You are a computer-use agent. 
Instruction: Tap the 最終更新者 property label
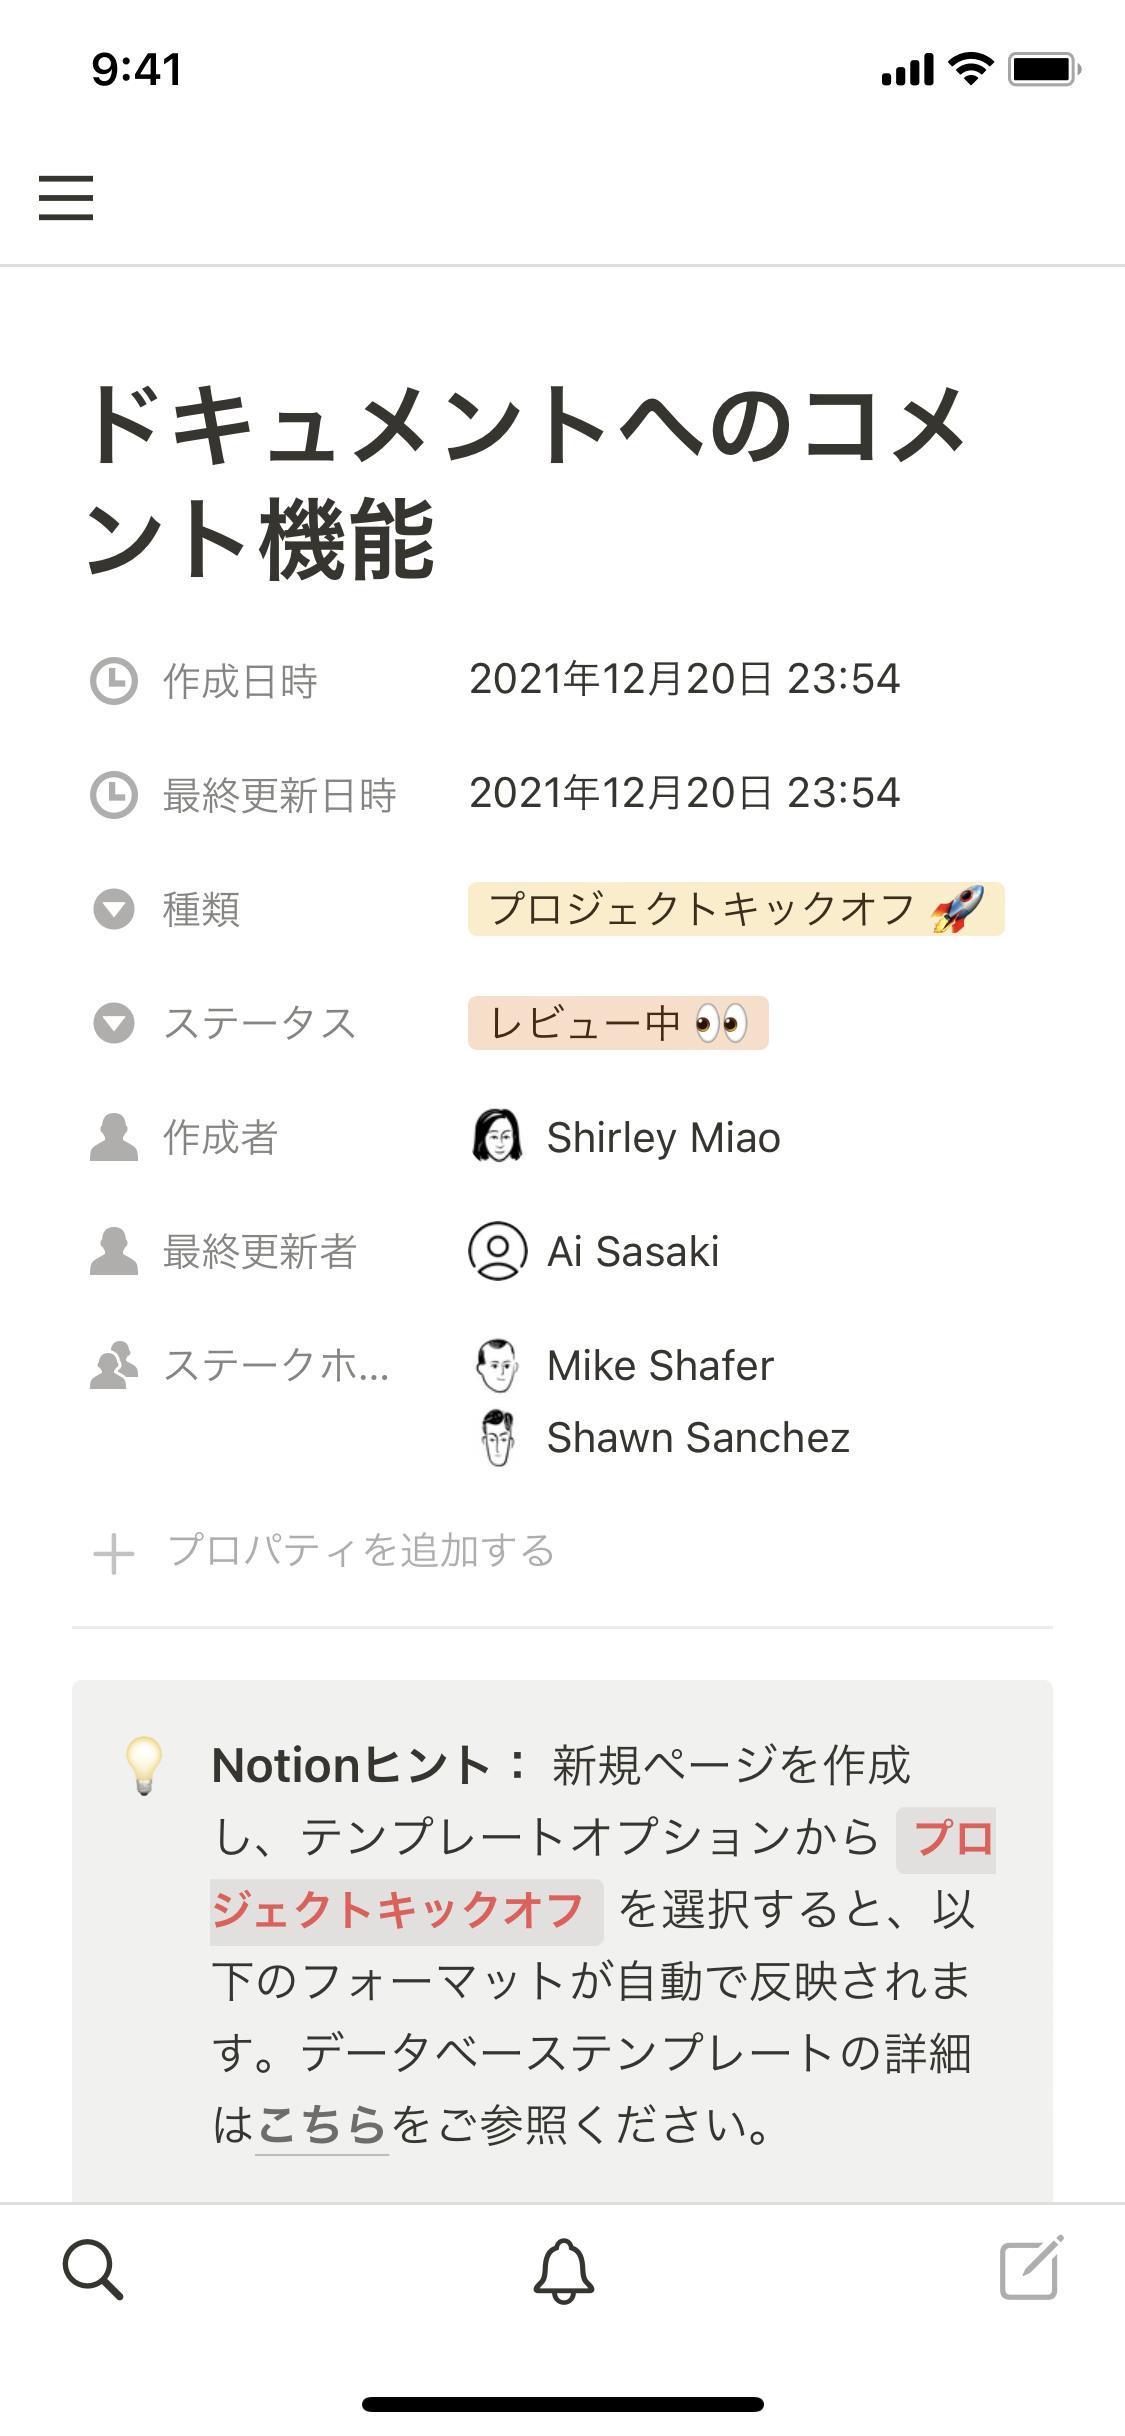(x=260, y=1251)
